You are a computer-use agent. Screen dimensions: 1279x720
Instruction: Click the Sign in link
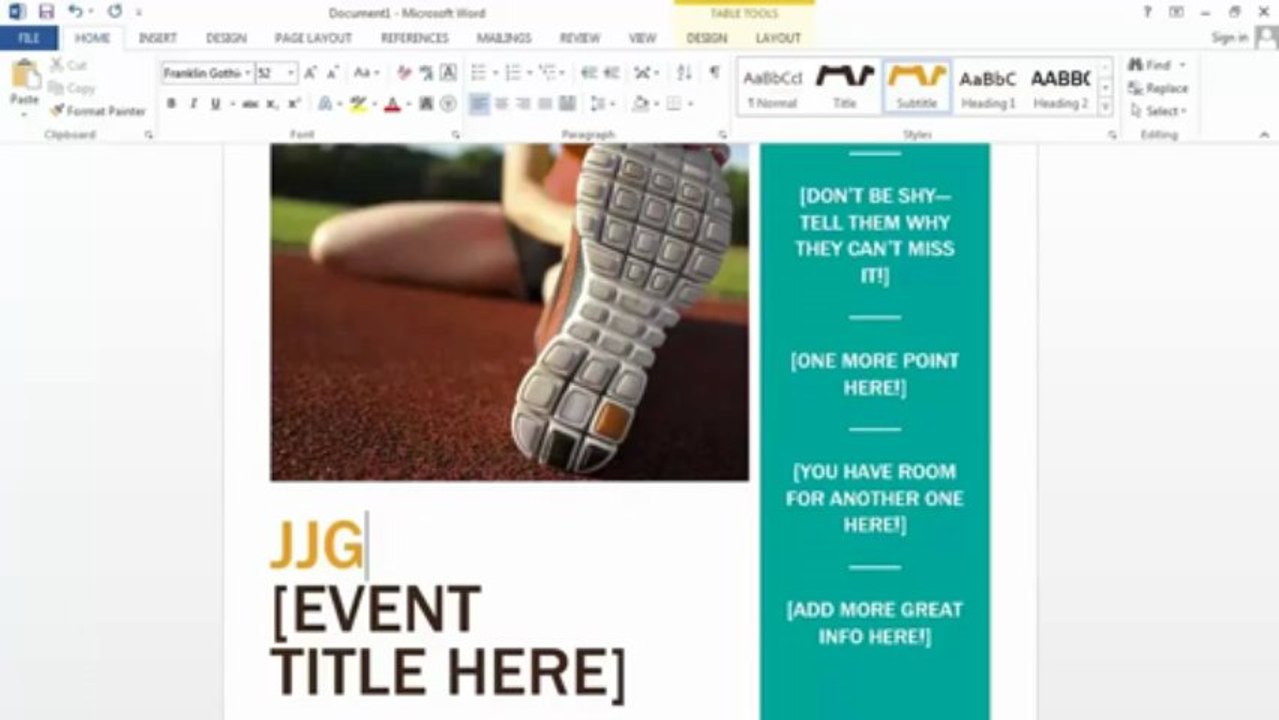pyautogui.click(x=1229, y=38)
